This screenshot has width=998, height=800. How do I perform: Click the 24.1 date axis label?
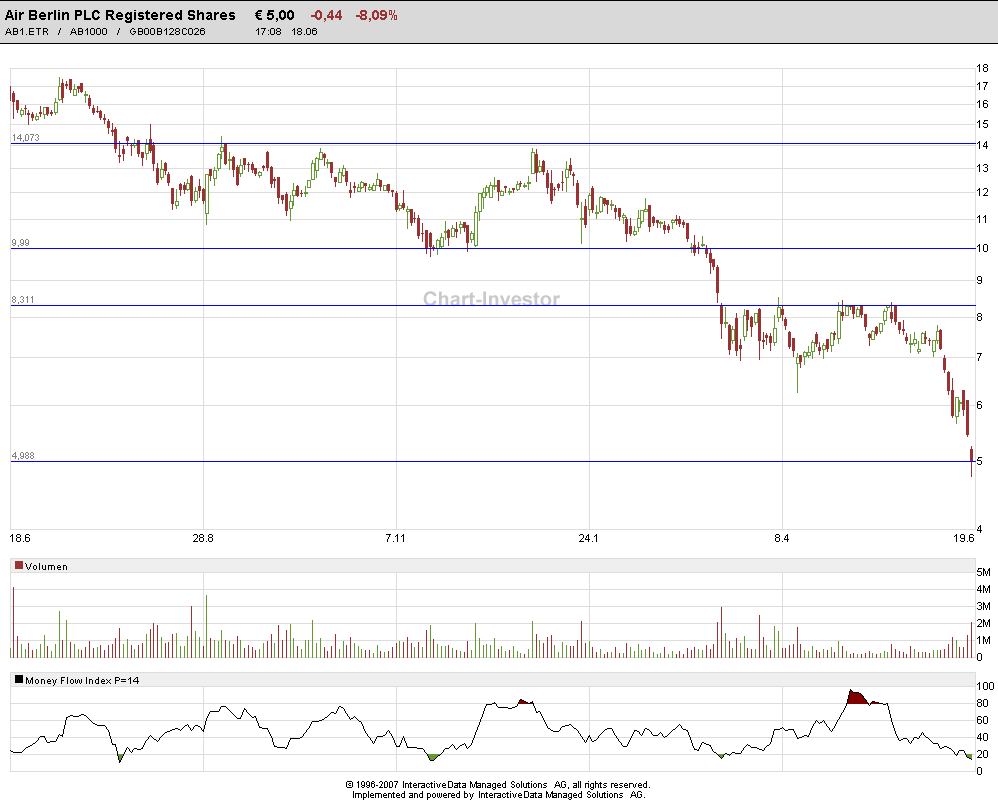(x=589, y=538)
